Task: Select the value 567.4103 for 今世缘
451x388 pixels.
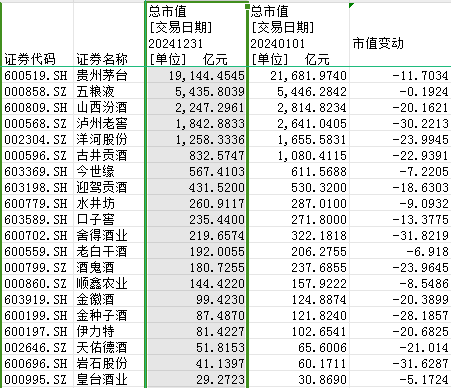Action: 196,171
